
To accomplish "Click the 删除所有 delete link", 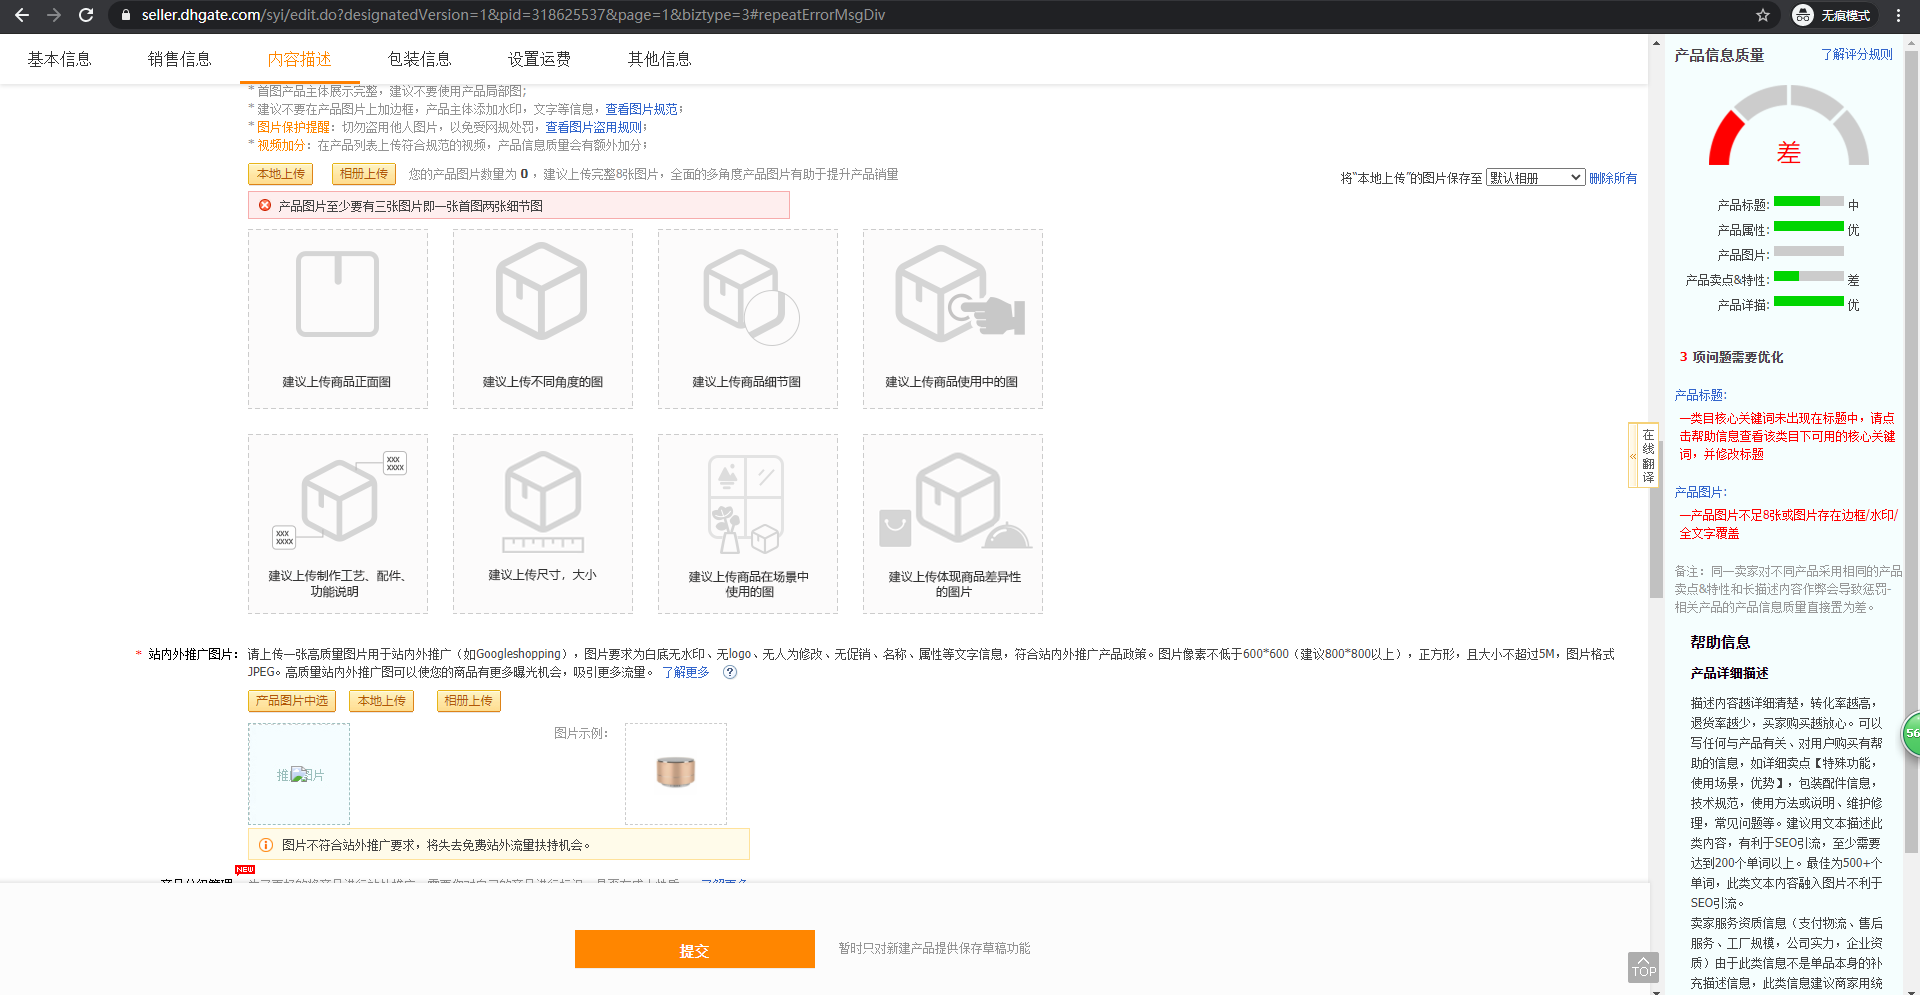I will point(1613,177).
